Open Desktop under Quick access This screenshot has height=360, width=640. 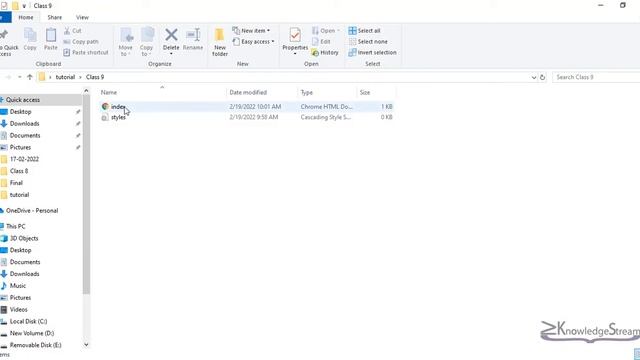(x=20, y=111)
